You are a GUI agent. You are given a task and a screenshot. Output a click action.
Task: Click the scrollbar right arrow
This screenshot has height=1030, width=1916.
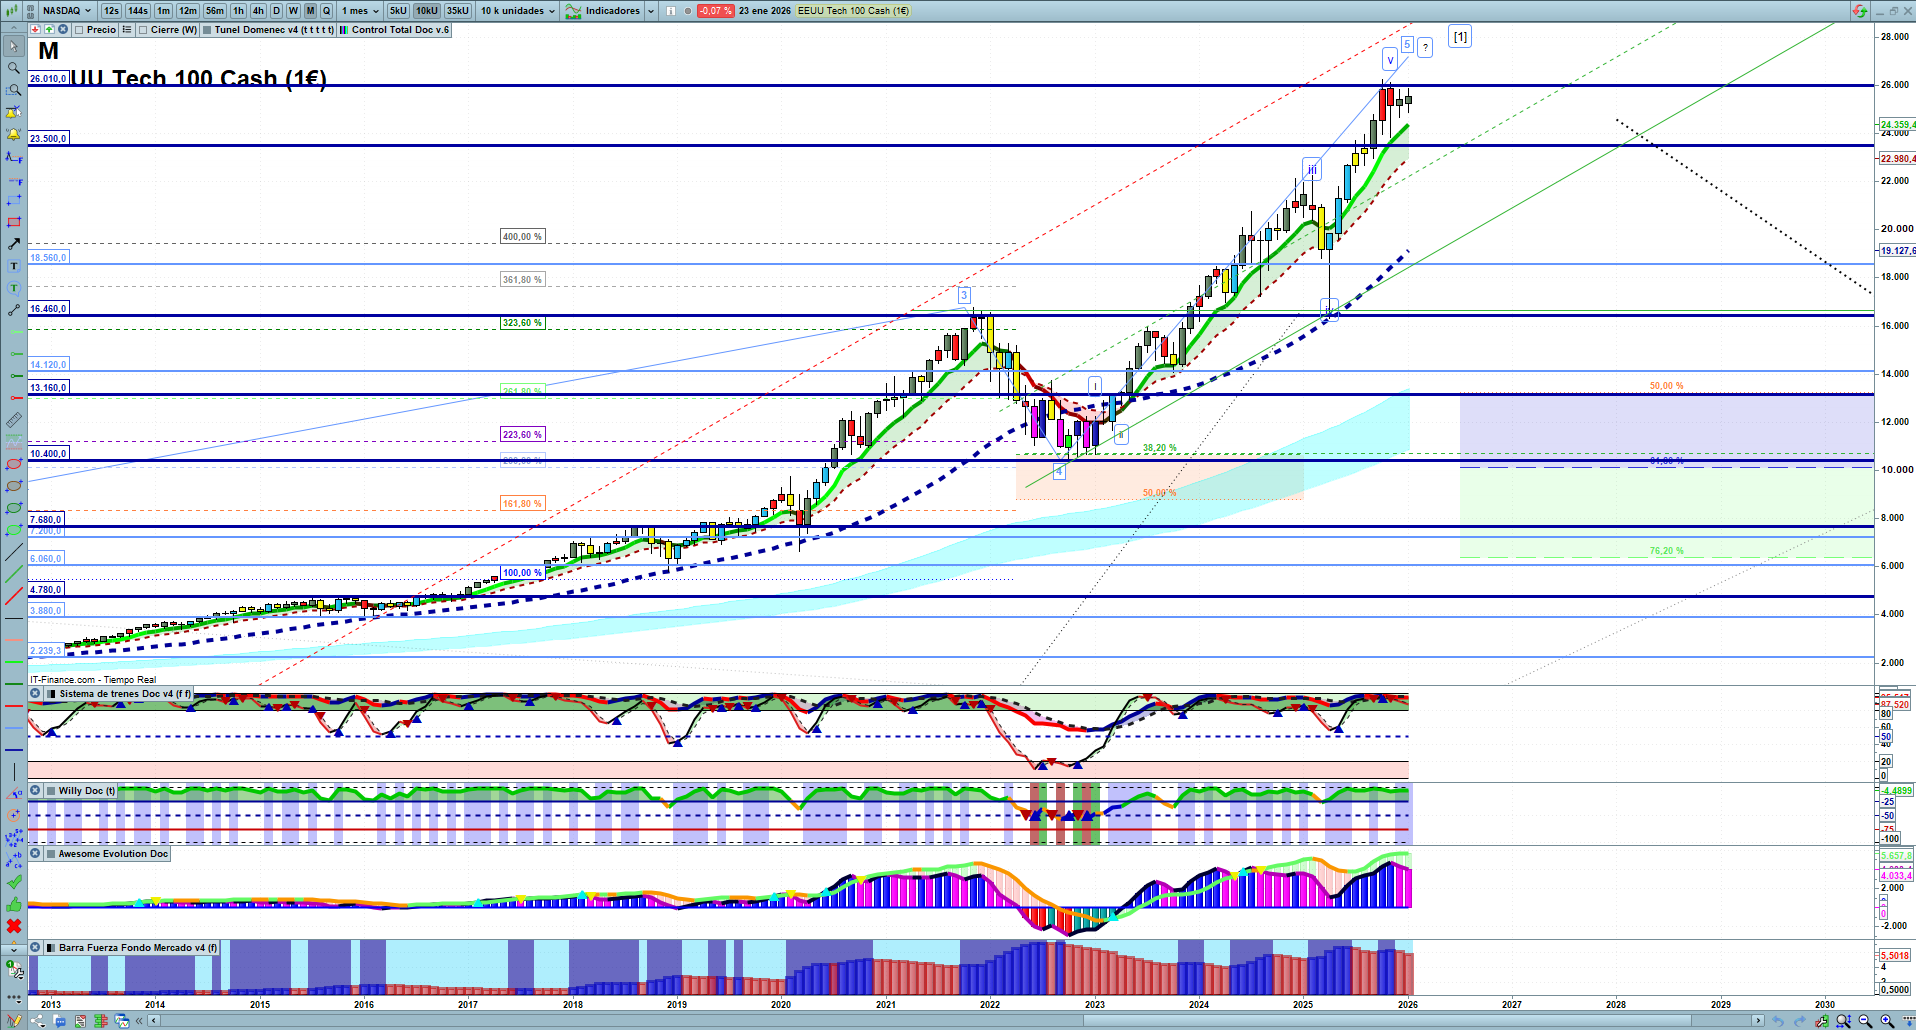coord(1758,1021)
